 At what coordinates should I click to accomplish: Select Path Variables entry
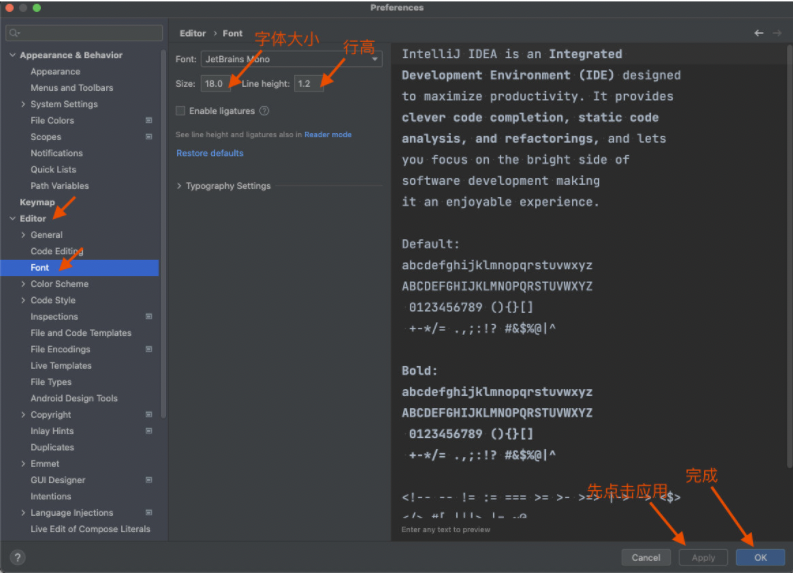60,186
